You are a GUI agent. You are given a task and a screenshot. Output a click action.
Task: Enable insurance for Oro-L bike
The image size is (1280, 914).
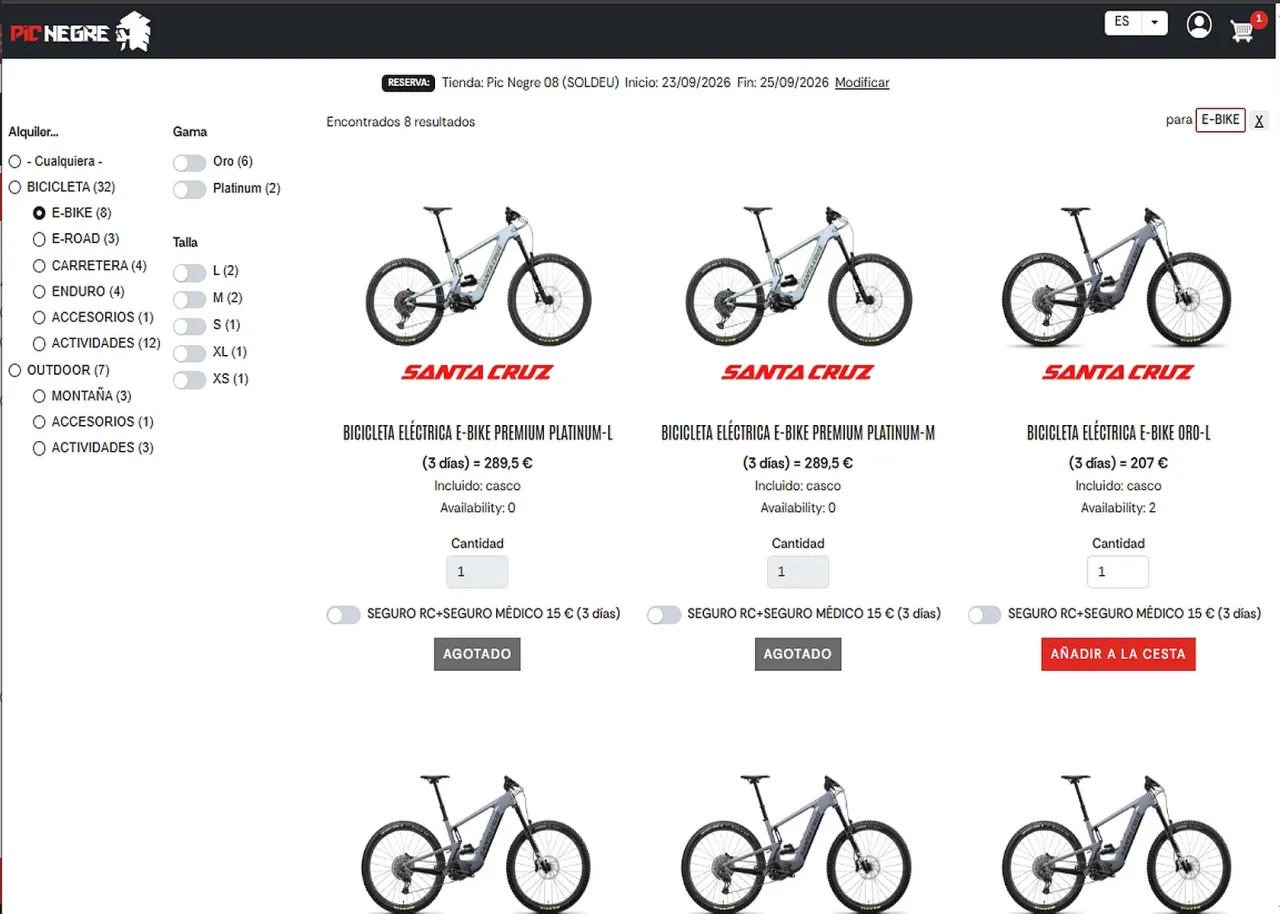(984, 615)
